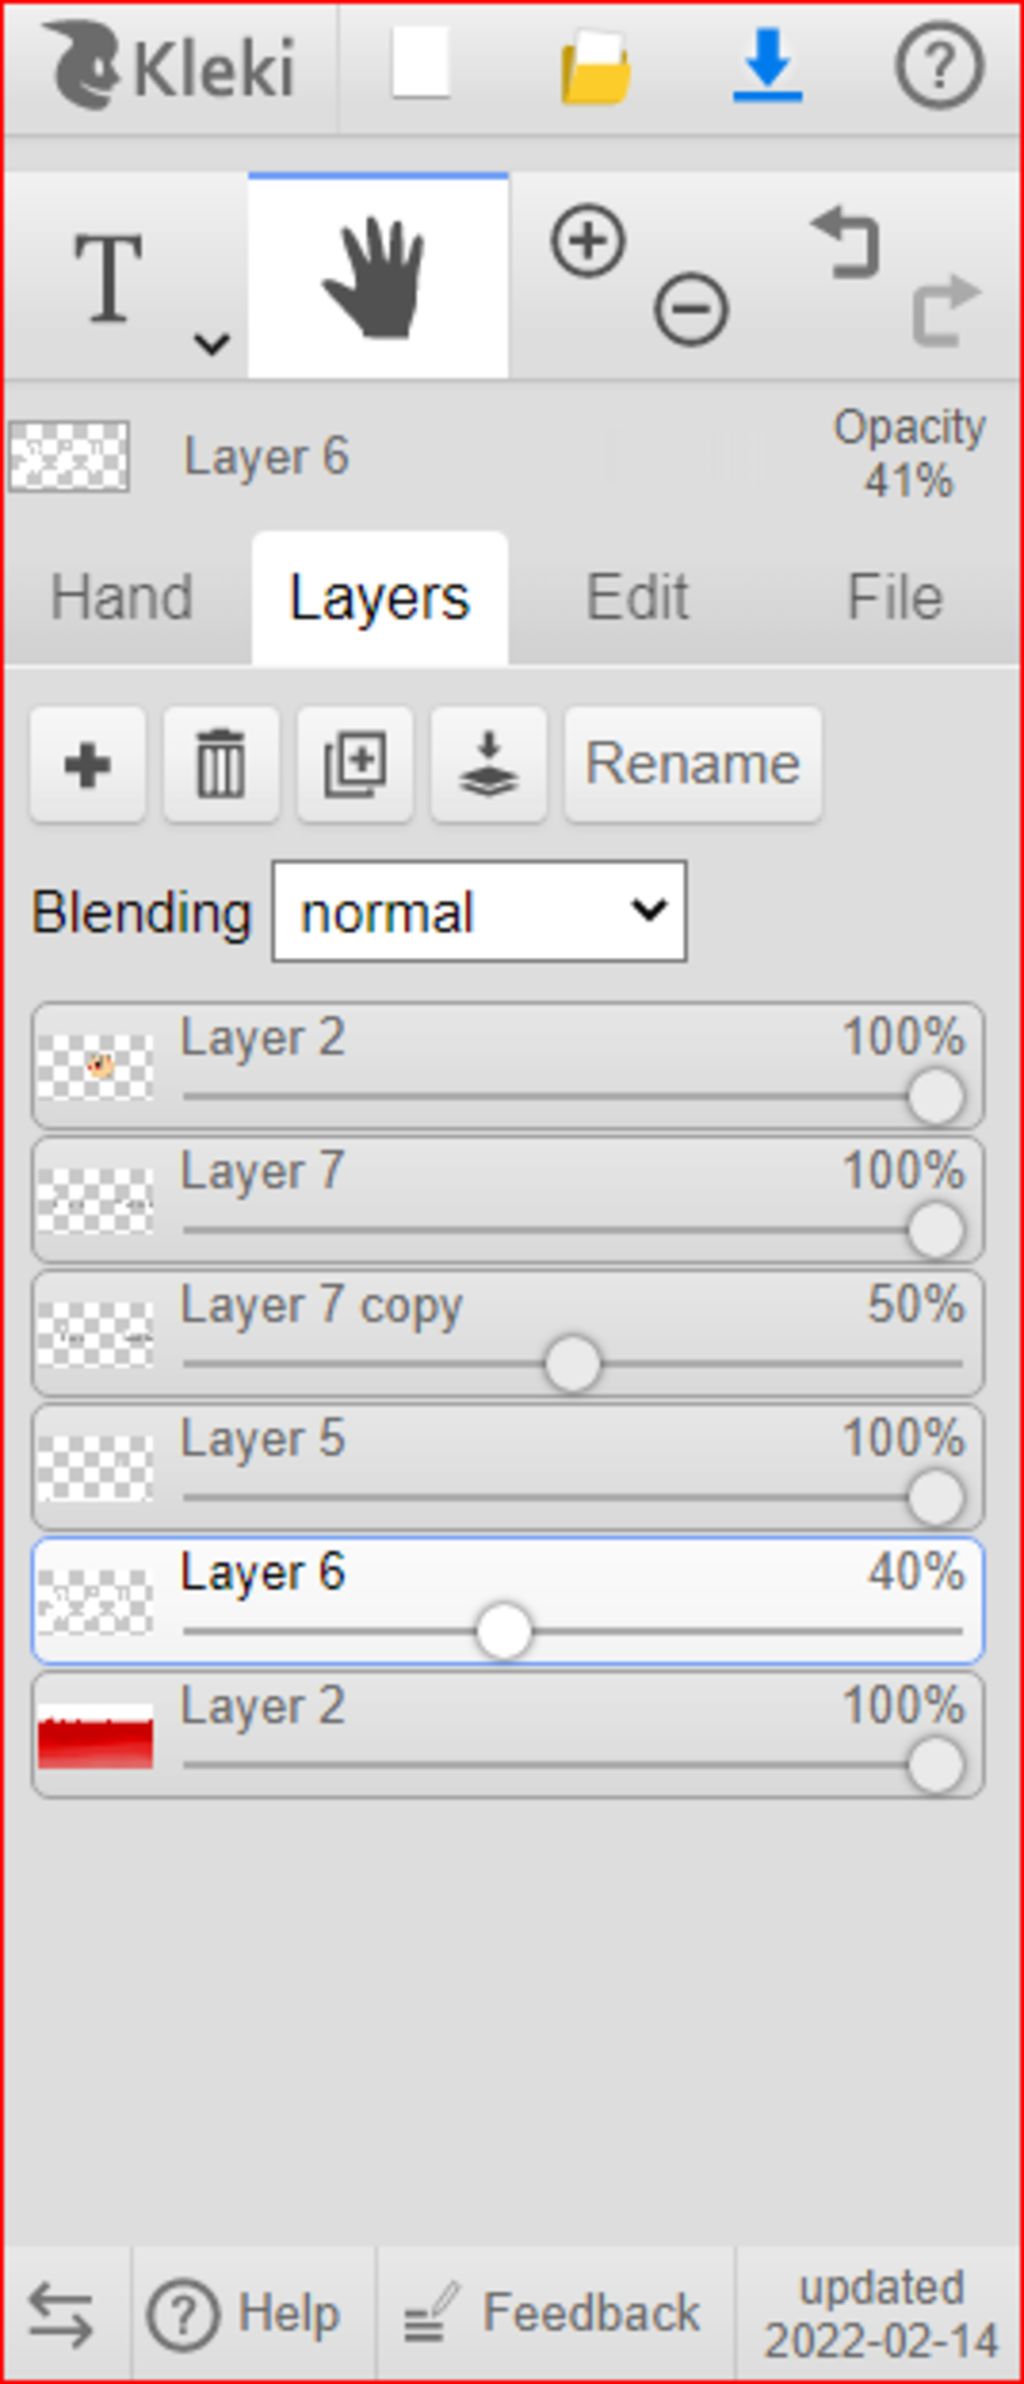This screenshot has height=2384, width=1024.
Task: Add a new layer
Action: (x=88, y=765)
